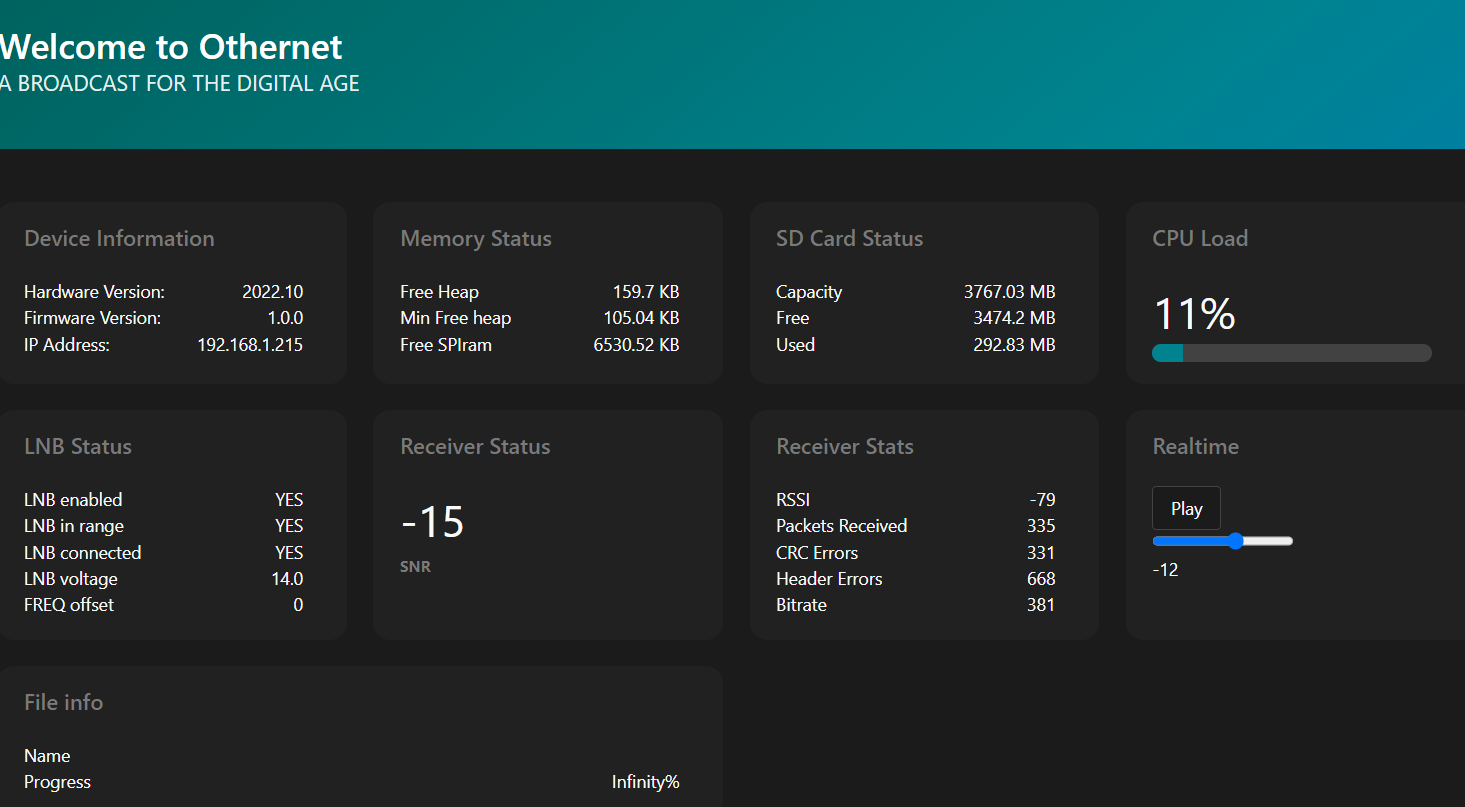This screenshot has width=1465, height=807.
Task: Select the FREQ offset value 0
Action: (x=298, y=605)
